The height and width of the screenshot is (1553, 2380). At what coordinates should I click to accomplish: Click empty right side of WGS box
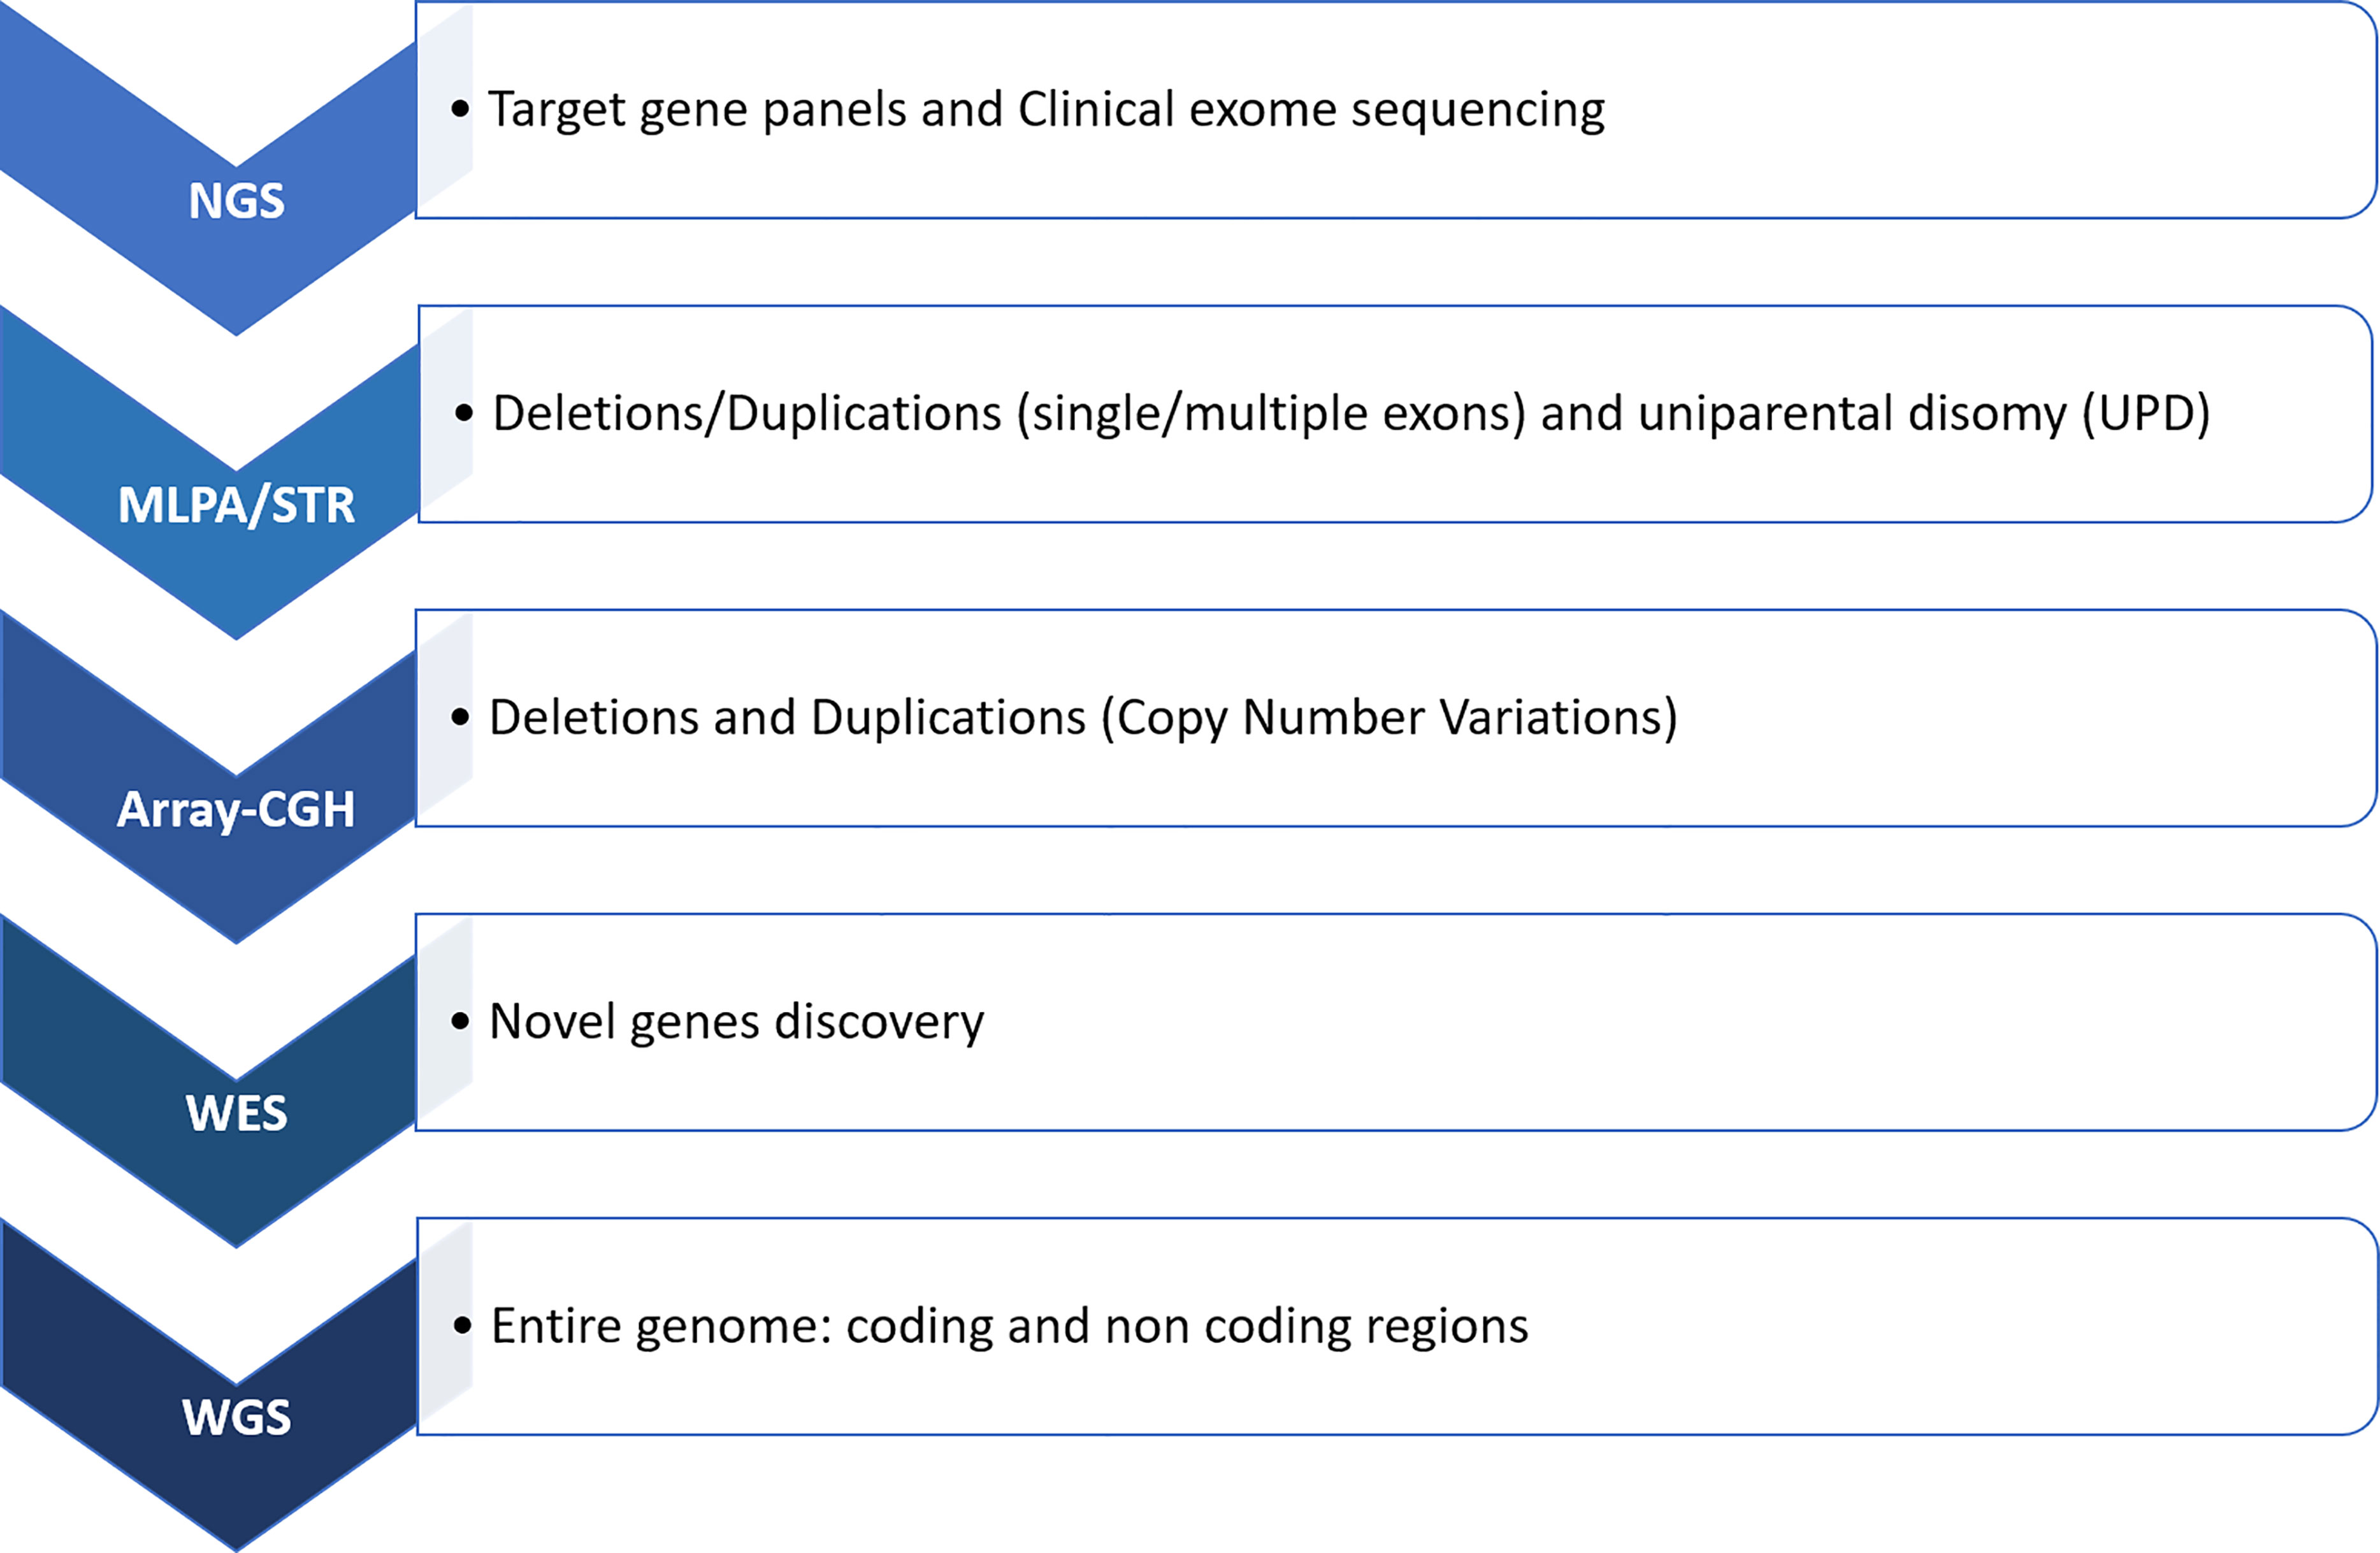point(1950,1326)
